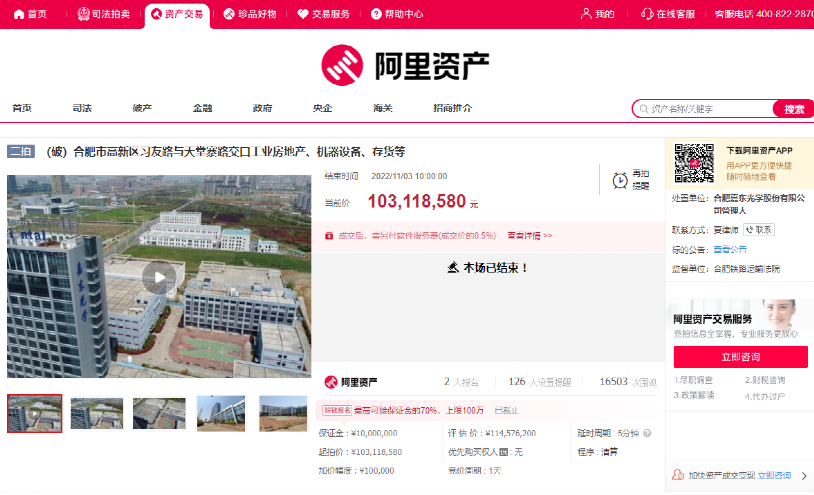This screenshot has height=495, width=814.
Task: Select the second aerial thumbnail
Action: 97,414
